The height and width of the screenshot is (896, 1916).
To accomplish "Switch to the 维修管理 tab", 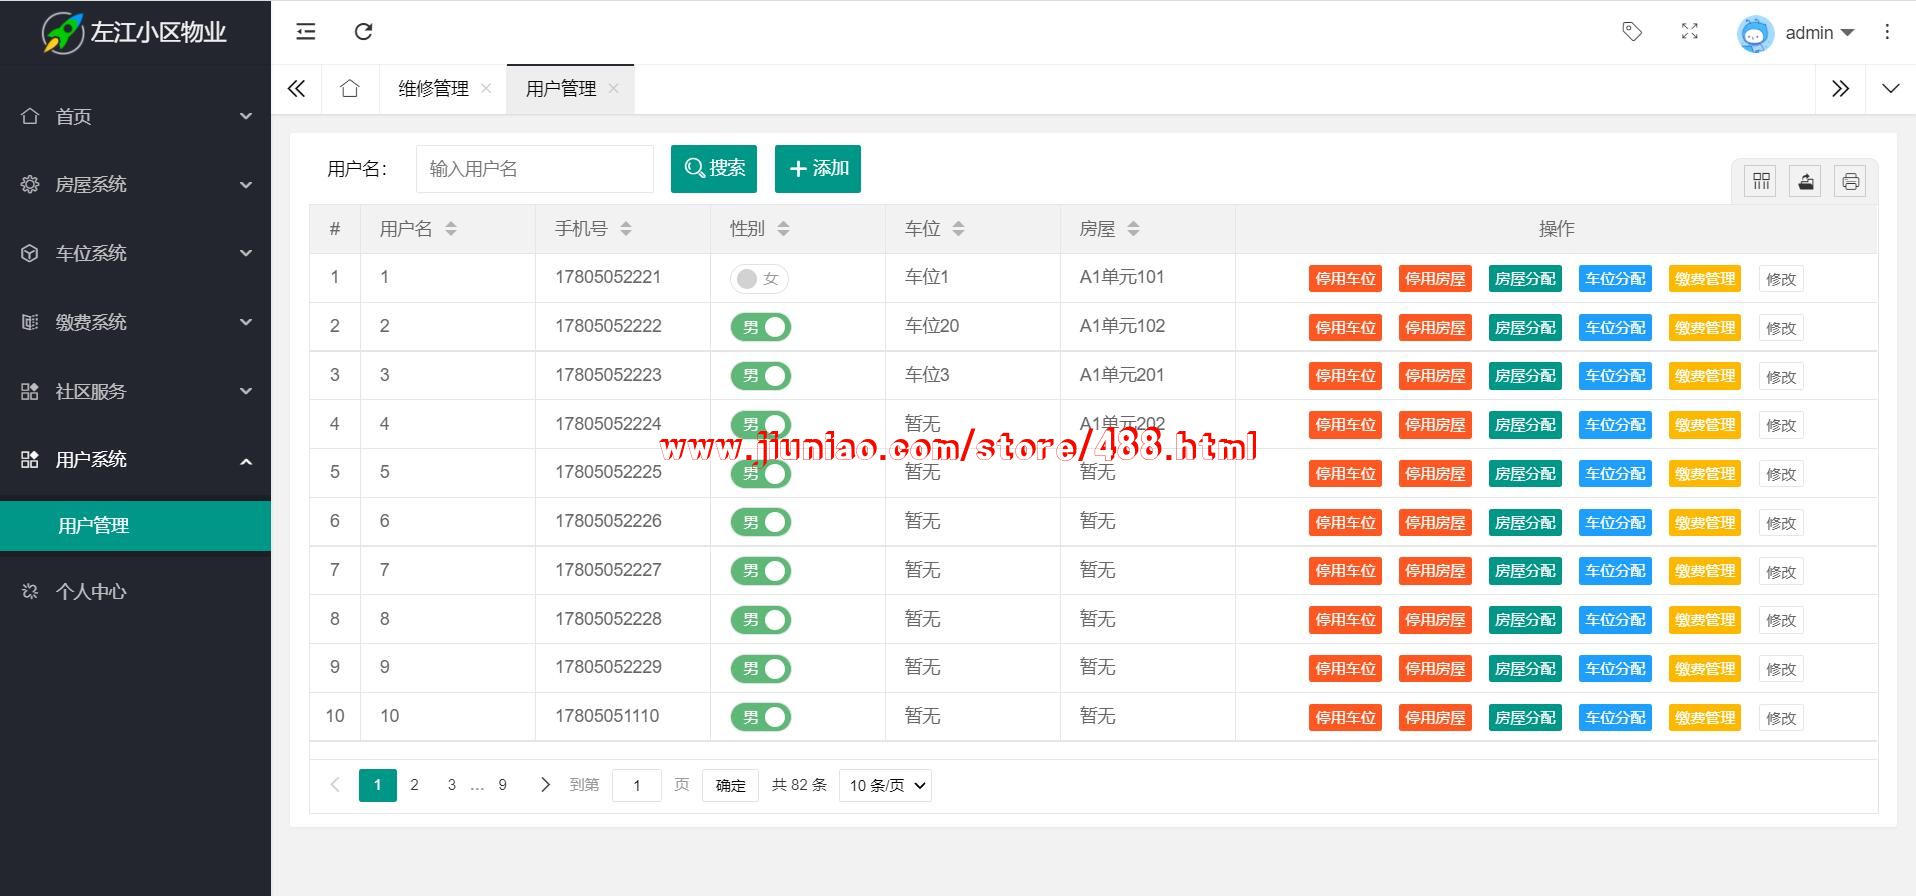I will pyautogui.click(x=433, y=89).
